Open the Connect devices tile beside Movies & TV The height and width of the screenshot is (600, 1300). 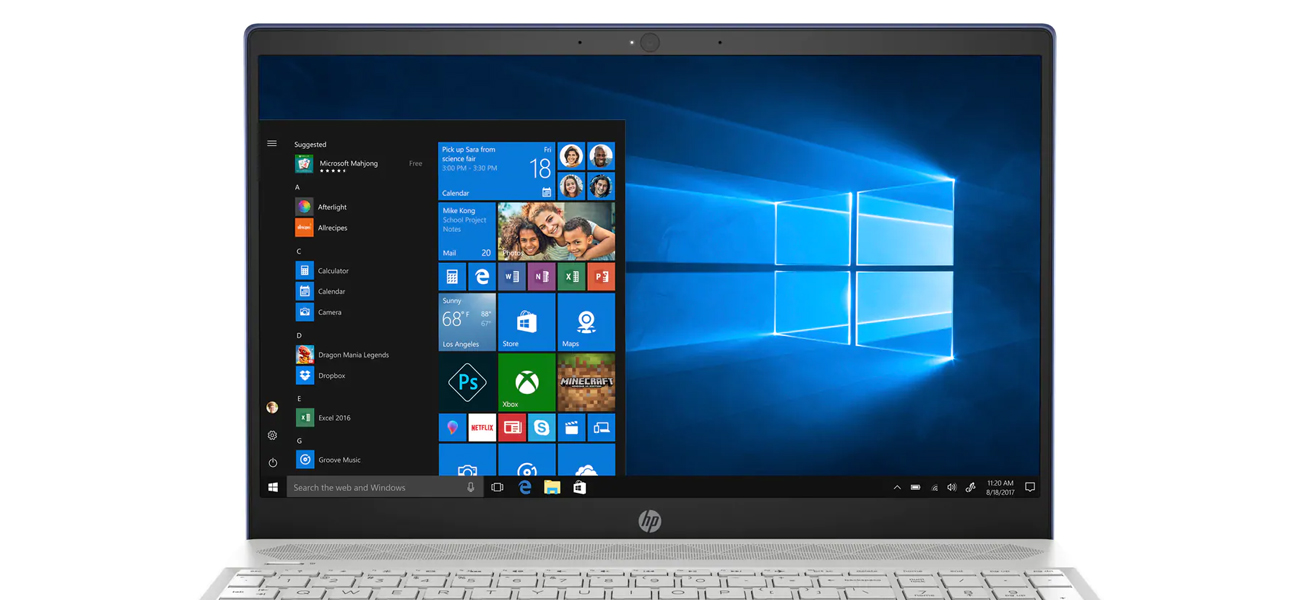(602, 427)
